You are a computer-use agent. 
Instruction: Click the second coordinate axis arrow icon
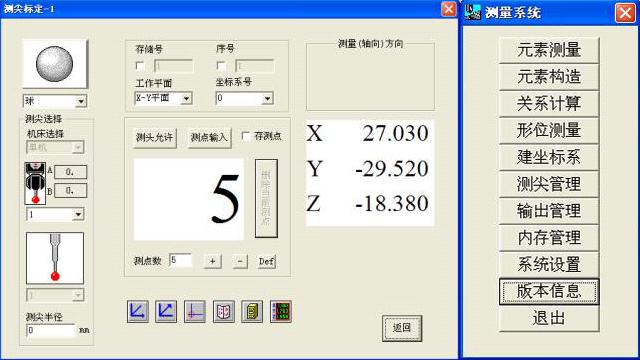pos(166,312)
